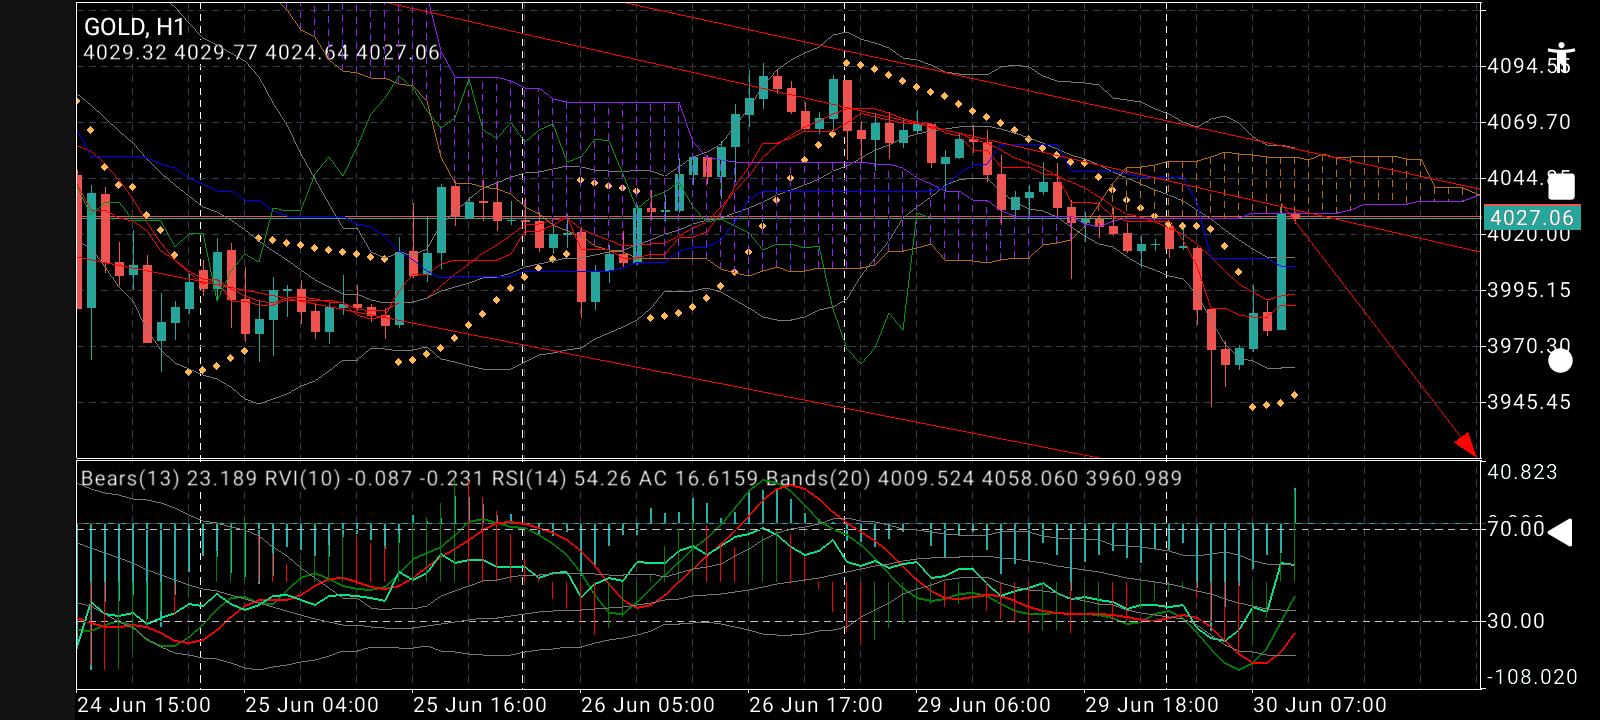Go home using the circle navigation button

tap(1560, 361)
